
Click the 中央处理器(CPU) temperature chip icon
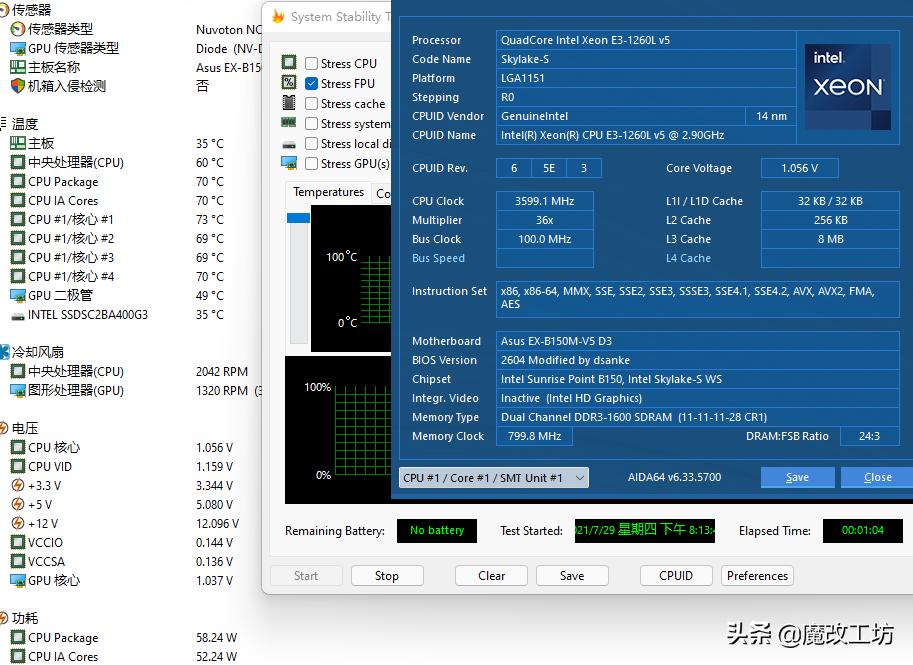tap(18, 162)
